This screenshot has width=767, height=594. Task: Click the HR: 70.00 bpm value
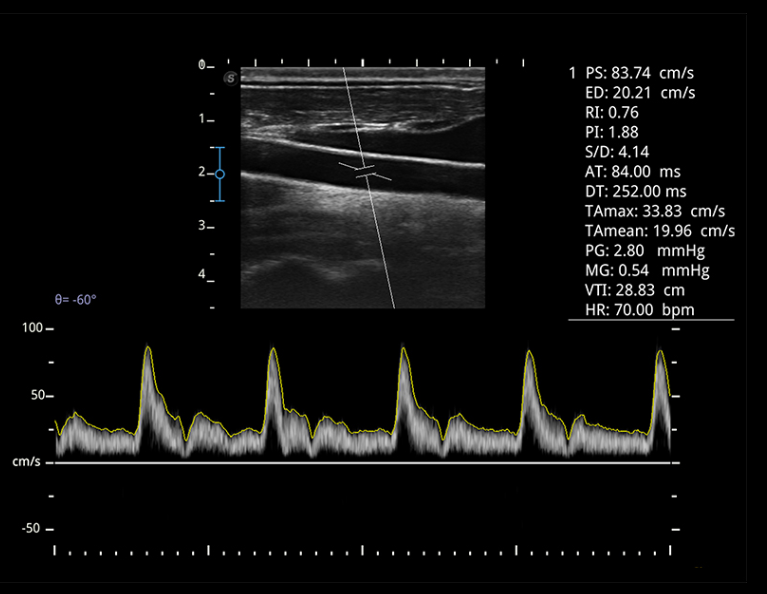click(640, 310)
